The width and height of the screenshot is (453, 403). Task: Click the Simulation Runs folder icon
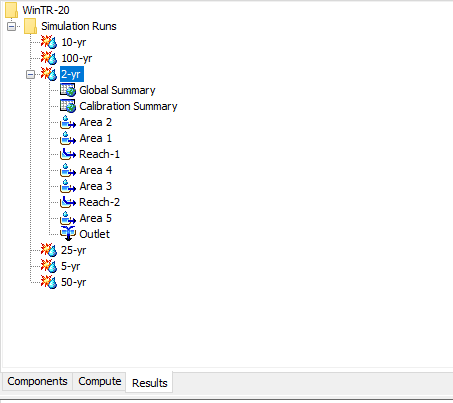click(x=31, y=26)
